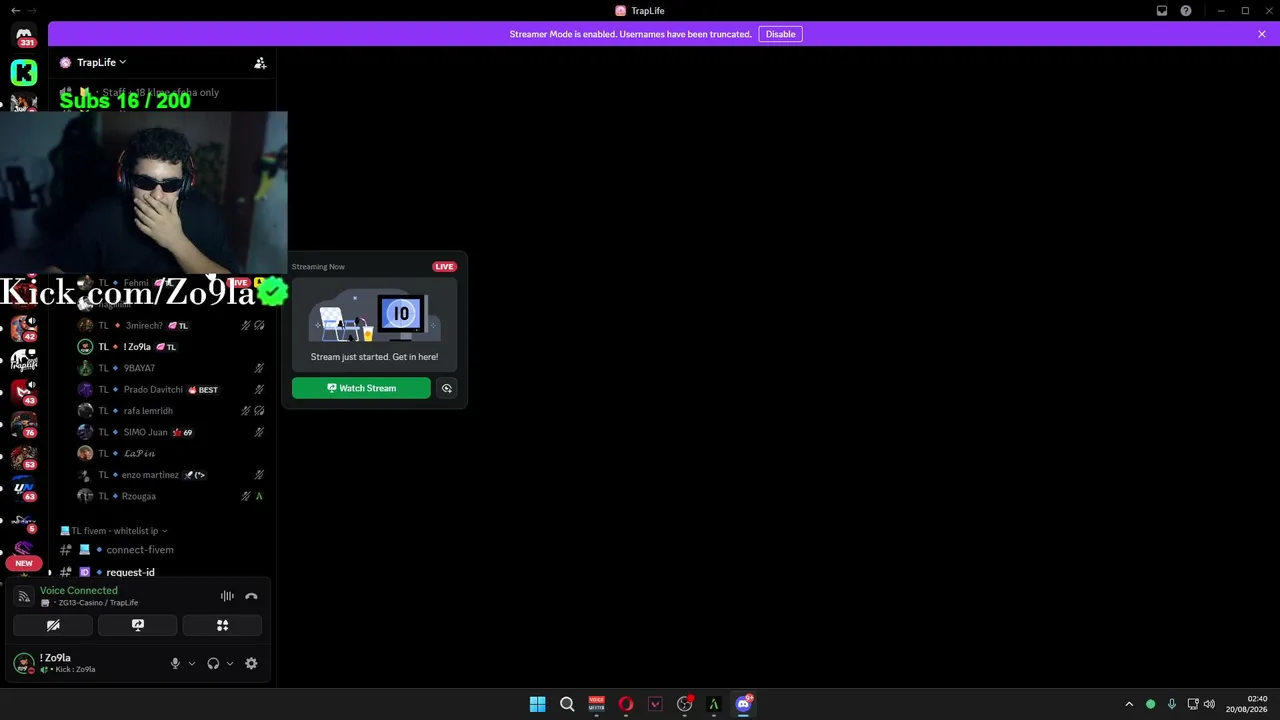The height and width of the screenshot is (720, 1280).
Task: Open OBS Studio from the taskbar
Action: point(685,704)
